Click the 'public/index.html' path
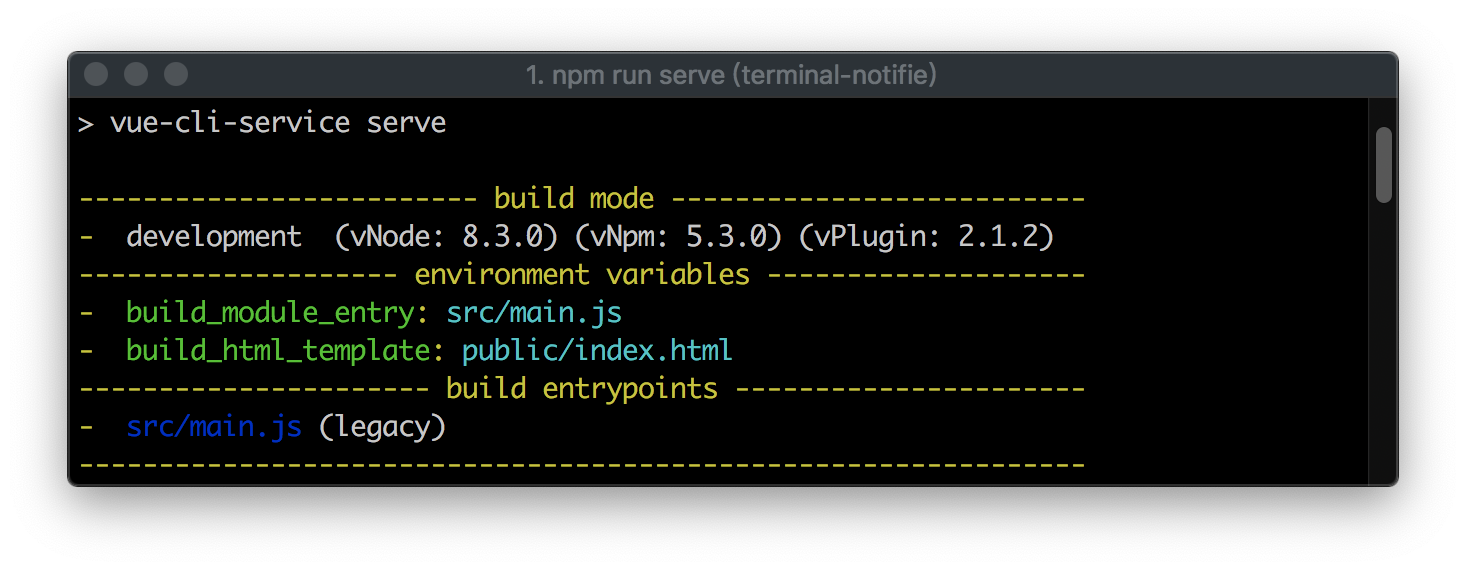Image resolution: width=1466 pixels, height=570 pixels. pos(597,351)
